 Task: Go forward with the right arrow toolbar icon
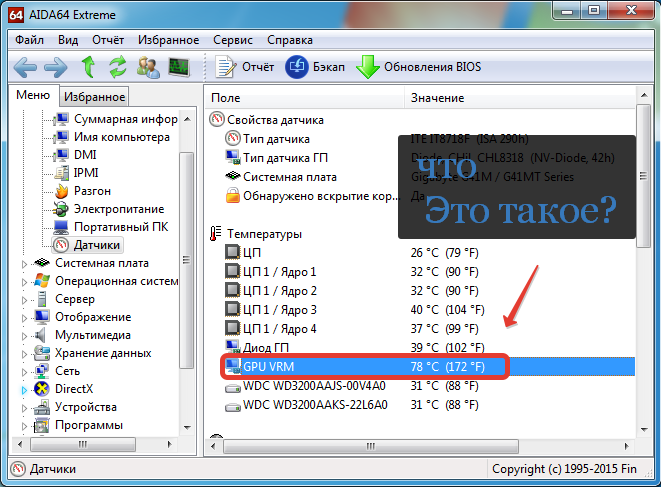point(56,67)
